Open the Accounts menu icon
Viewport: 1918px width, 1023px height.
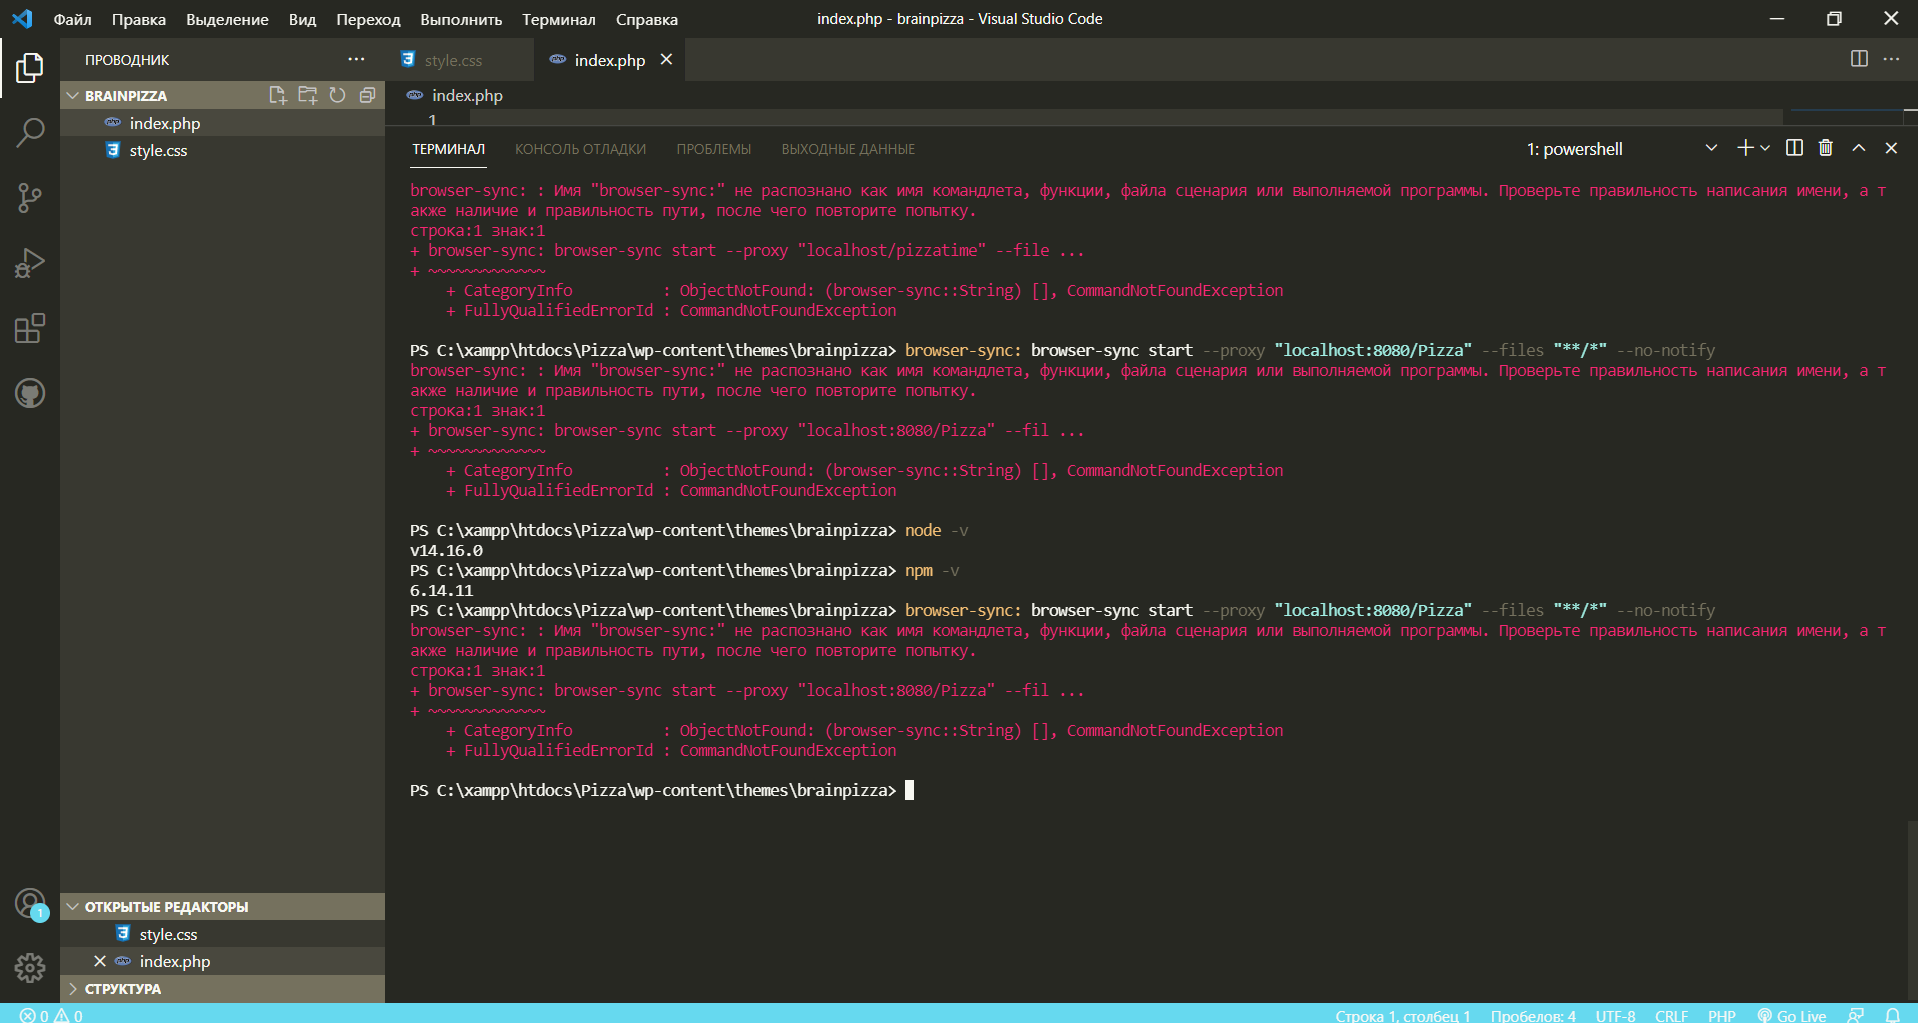tap(30, 903)
